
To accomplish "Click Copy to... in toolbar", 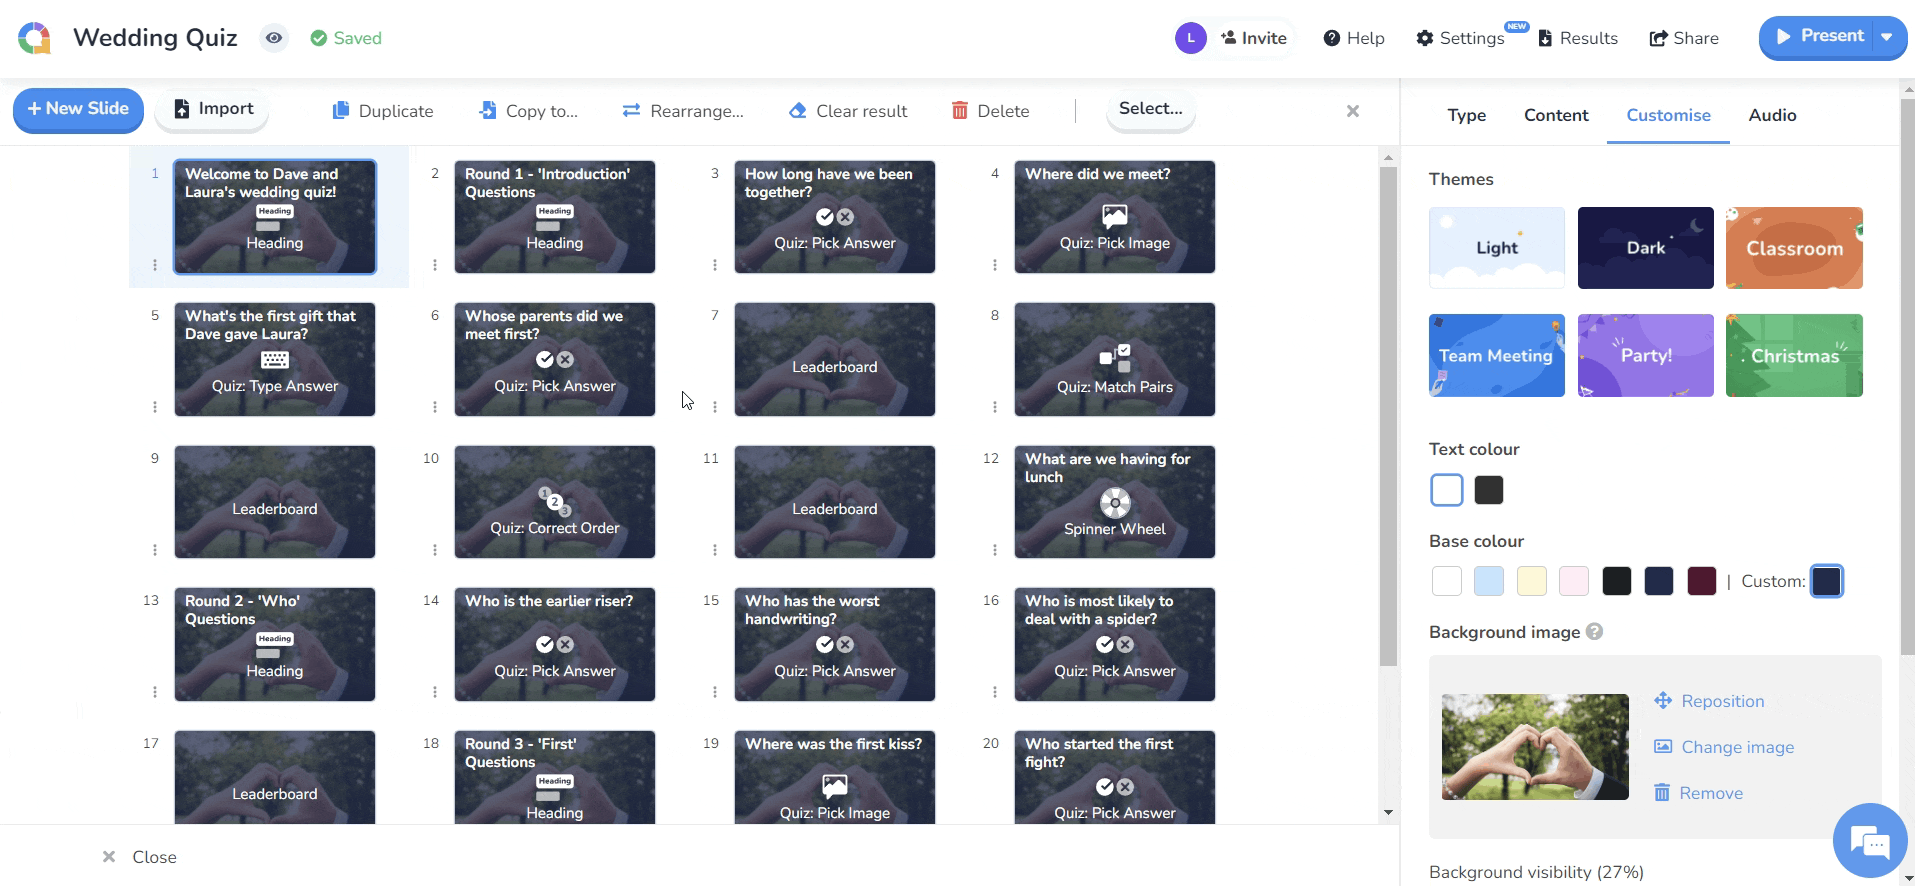I will (x=528, y=111).
